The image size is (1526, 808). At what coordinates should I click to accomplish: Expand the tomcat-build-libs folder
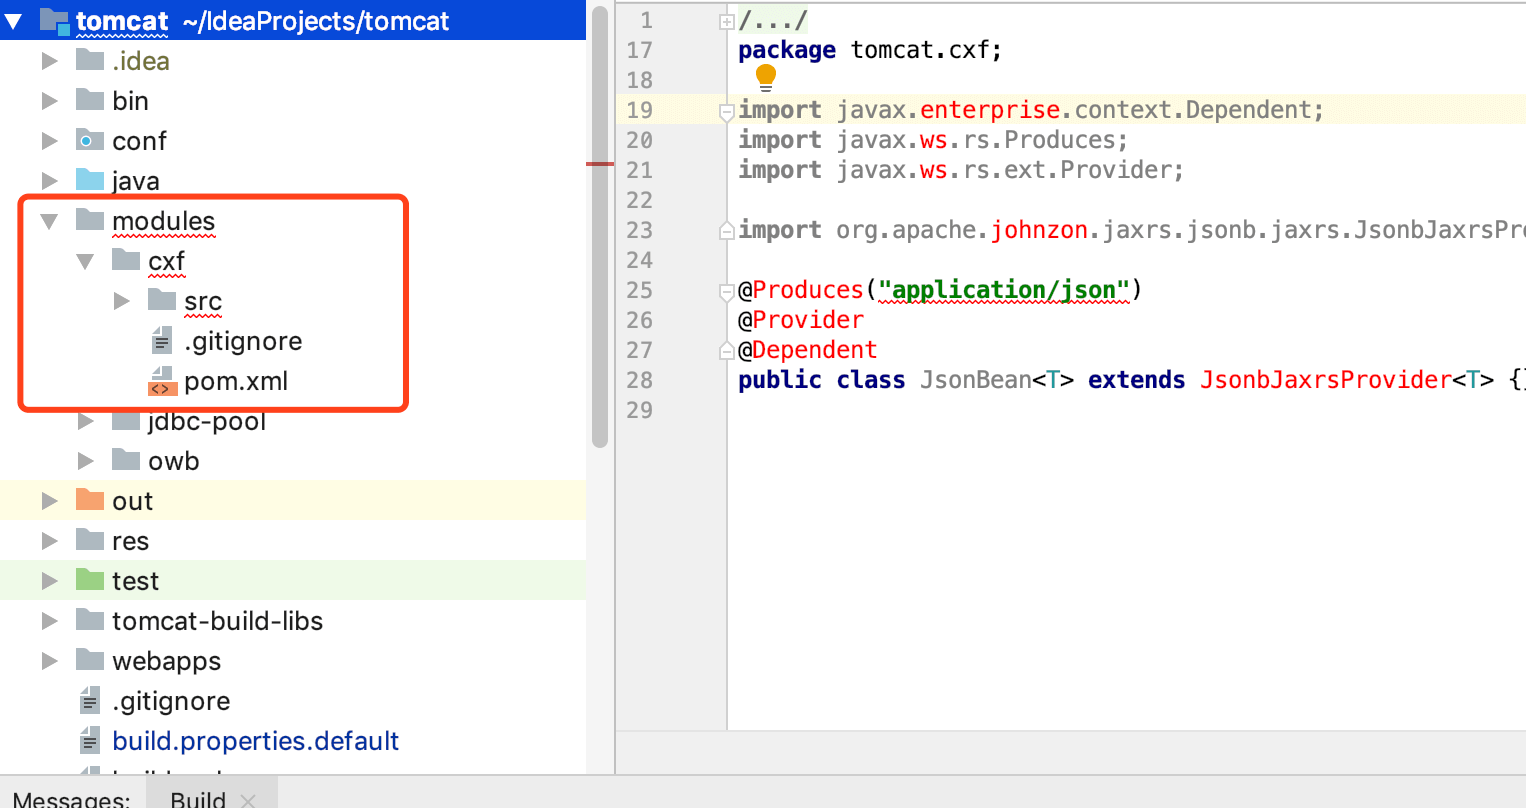tap(50, 621)
